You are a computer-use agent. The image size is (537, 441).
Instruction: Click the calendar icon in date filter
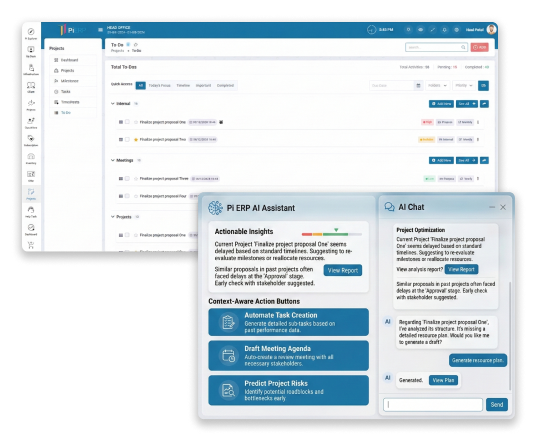[418, 86]
